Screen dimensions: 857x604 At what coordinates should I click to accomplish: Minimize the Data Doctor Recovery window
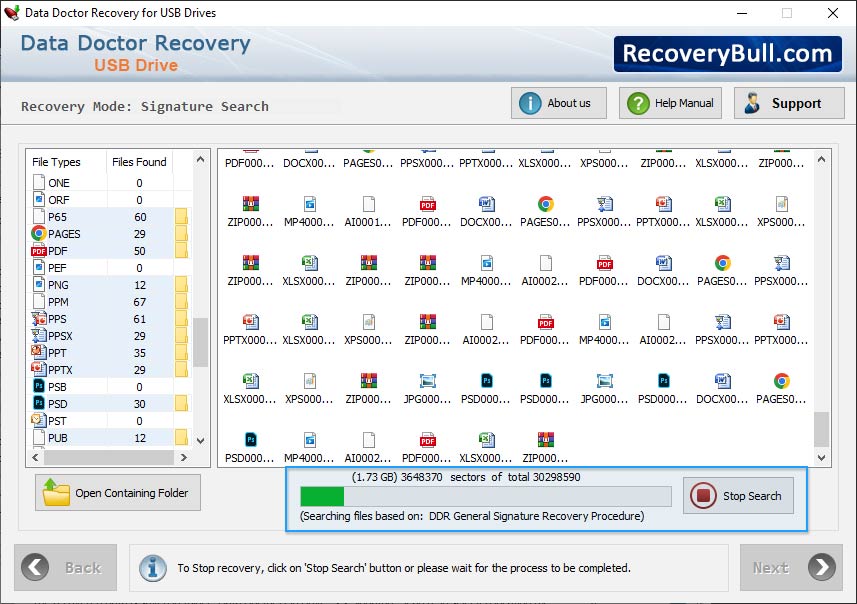742,13
